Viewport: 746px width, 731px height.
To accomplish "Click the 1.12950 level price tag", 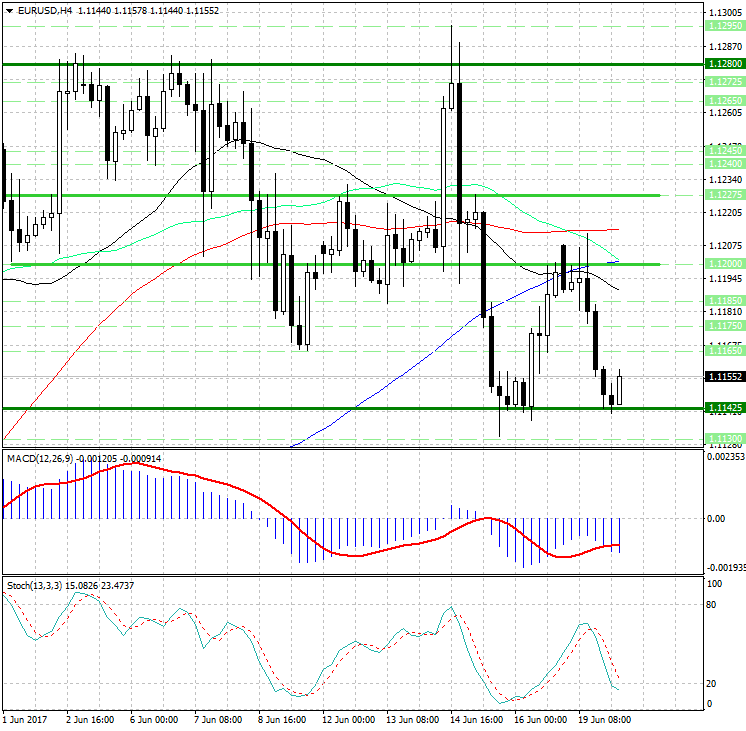I will pyautogui.click(x=725, y=26).
